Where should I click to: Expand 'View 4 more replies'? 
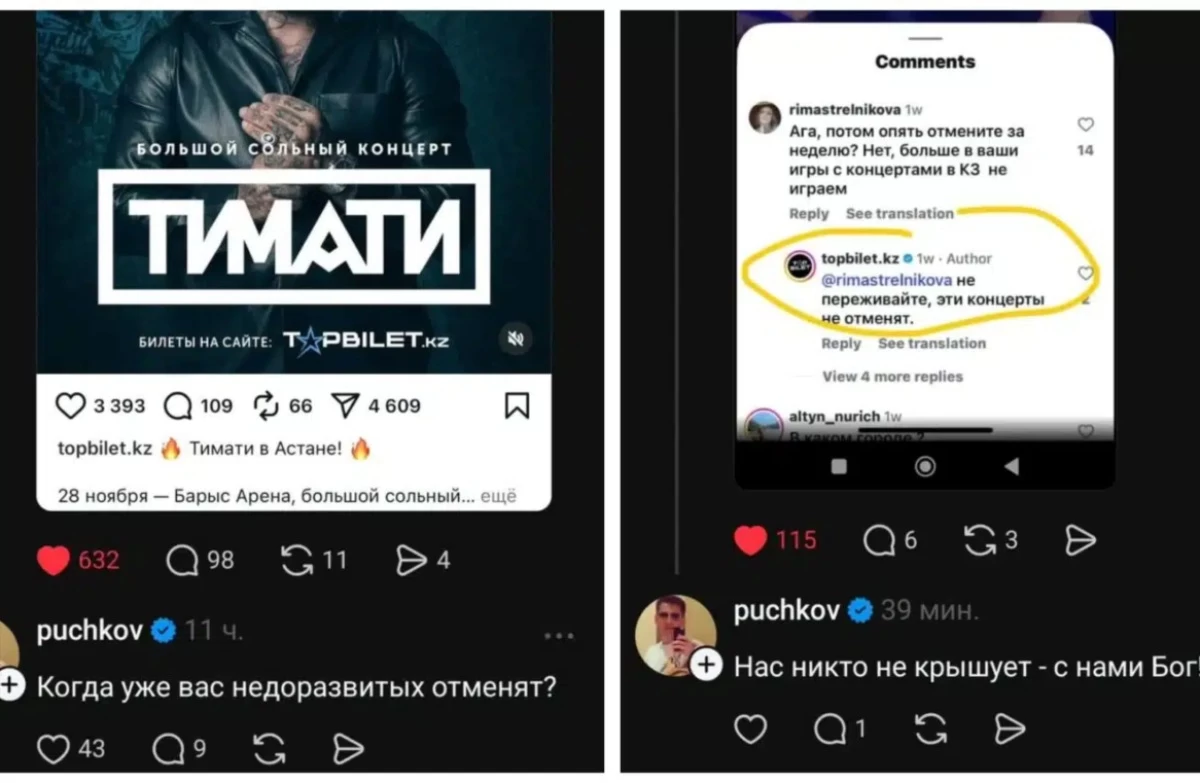tap(892, 376)
